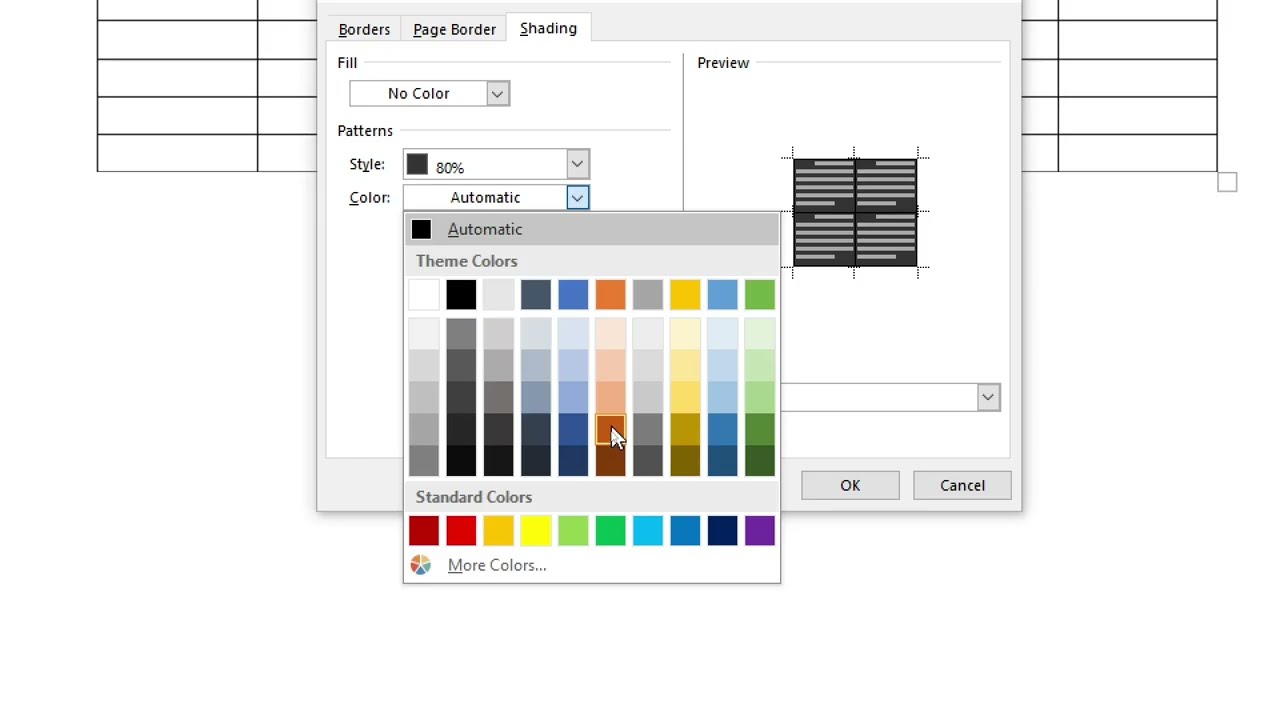Click the shaded table preview thumbnail
1280x720 pixels.
point(855,212)
